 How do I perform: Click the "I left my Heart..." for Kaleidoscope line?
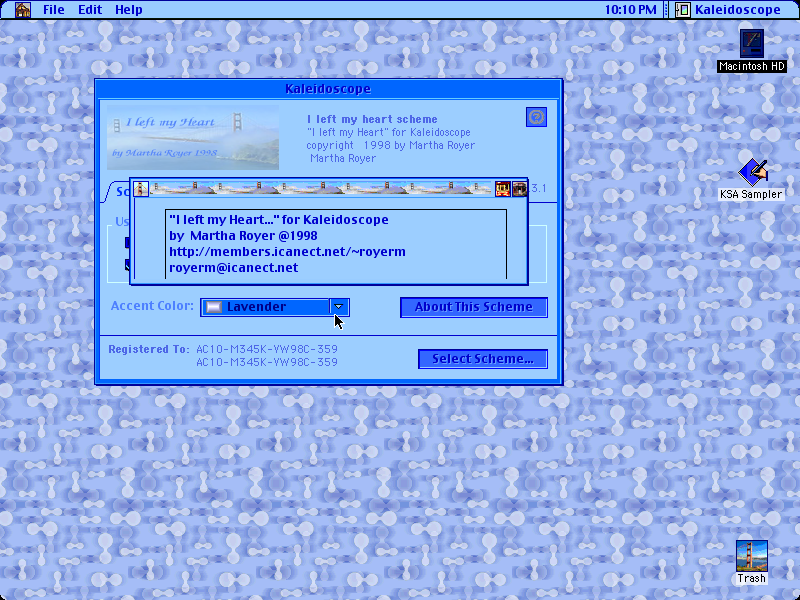tap(279, 220)
